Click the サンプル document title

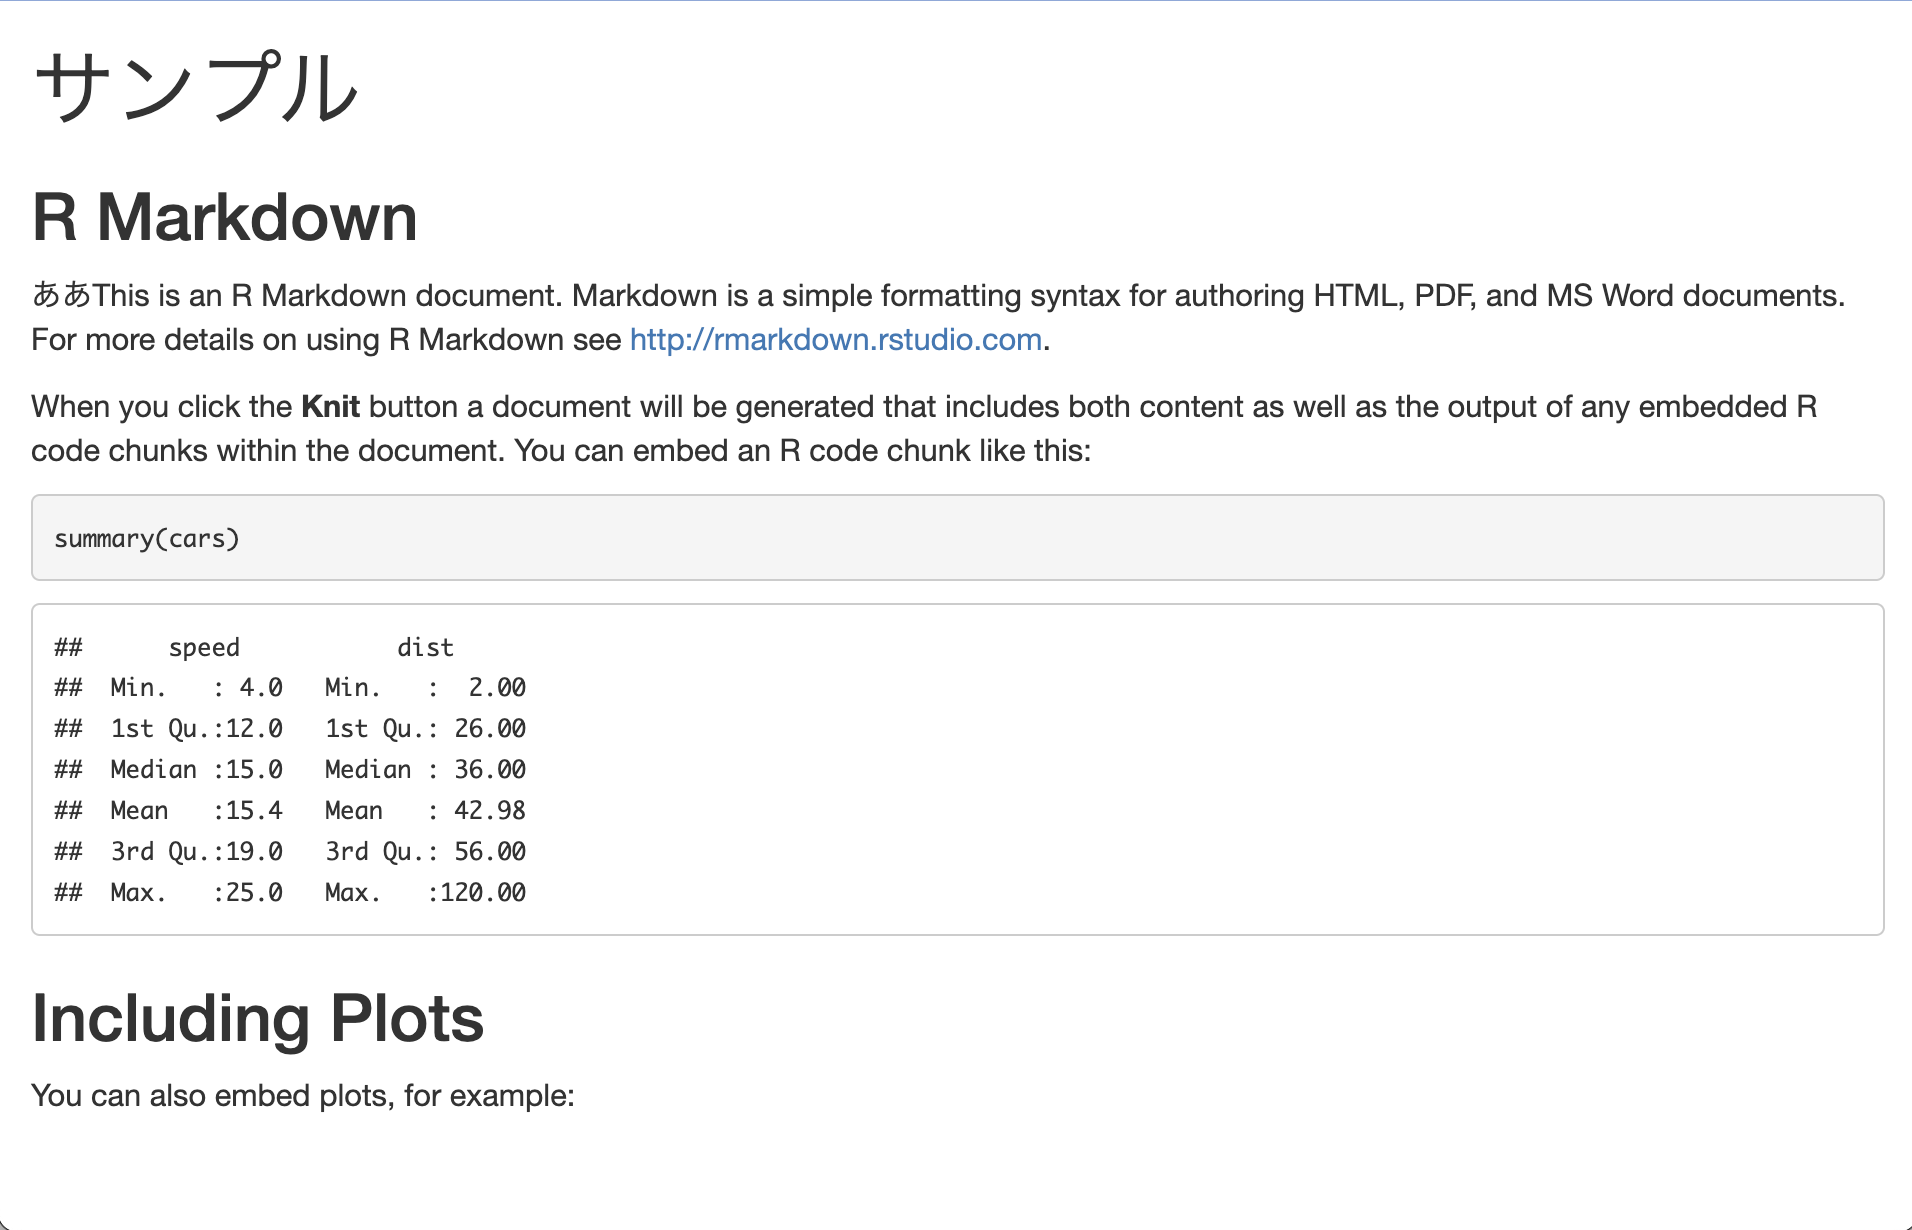(196, 87)
